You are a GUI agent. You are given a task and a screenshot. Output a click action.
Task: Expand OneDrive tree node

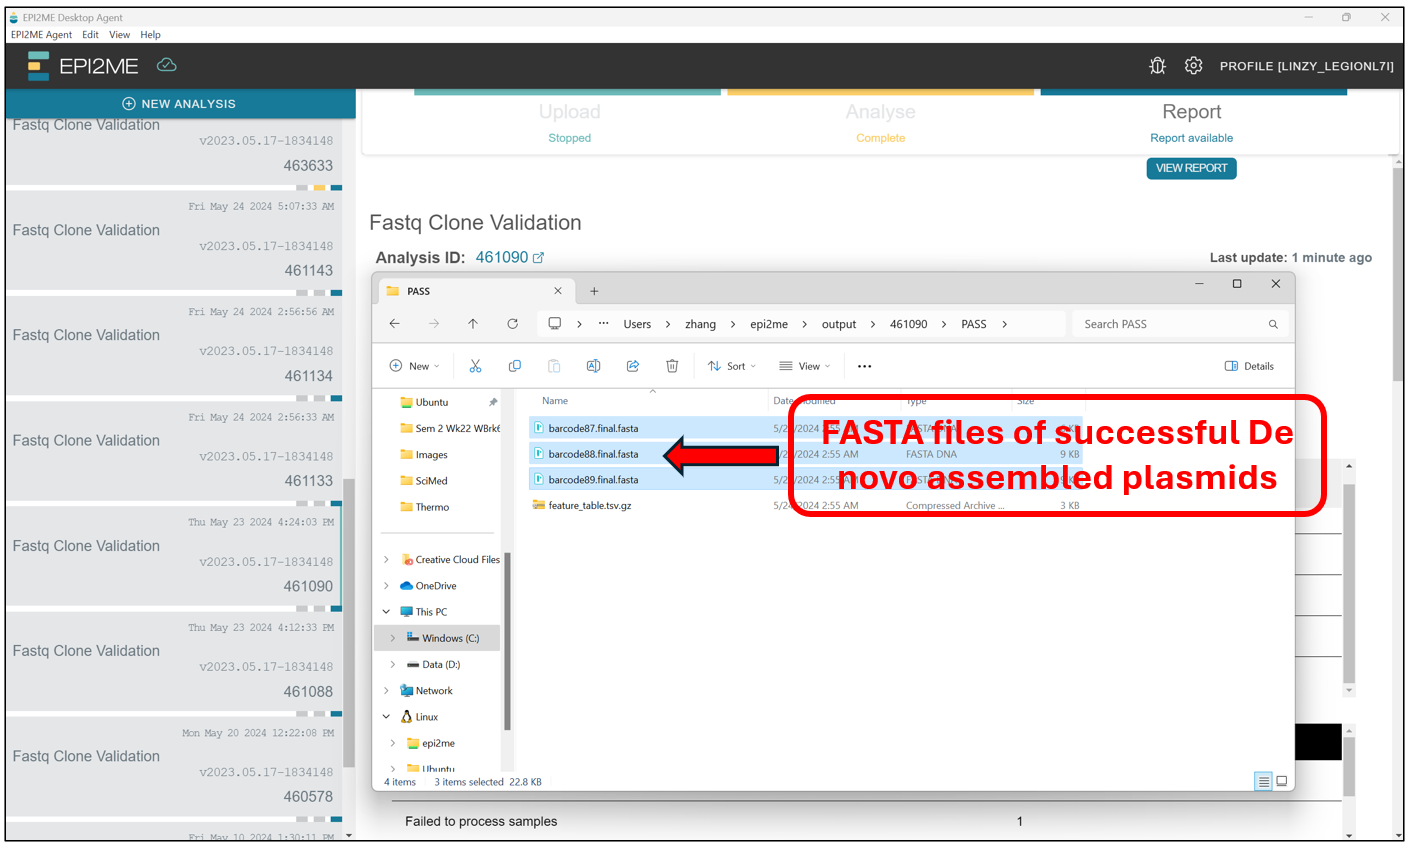pos(387,586)
